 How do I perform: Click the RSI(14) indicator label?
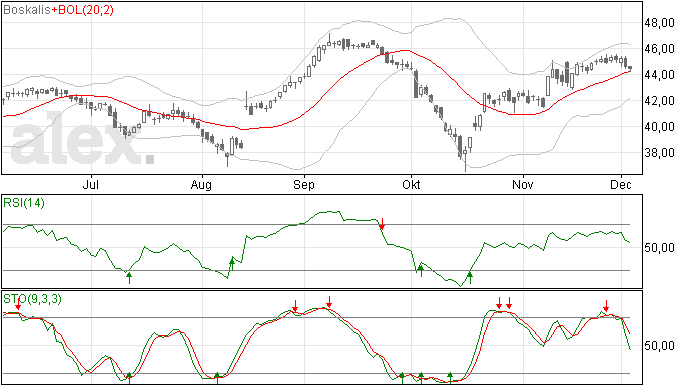pyautogui.click(x=24, y=203)
